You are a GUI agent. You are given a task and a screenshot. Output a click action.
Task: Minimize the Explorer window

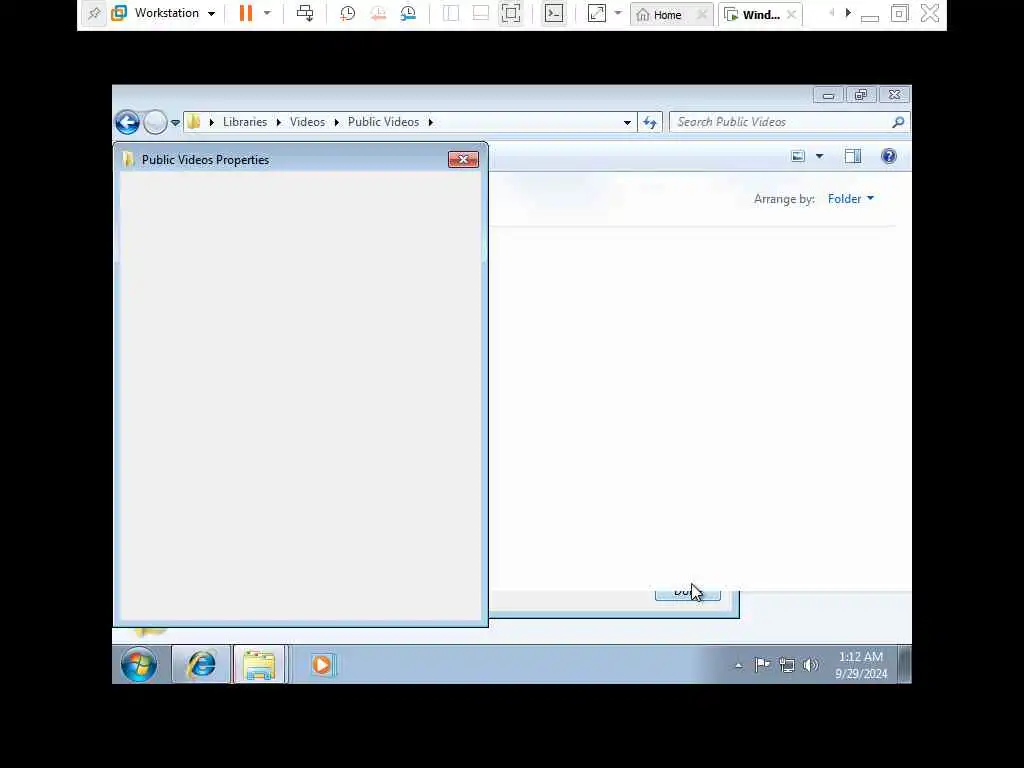click(828, 95)
